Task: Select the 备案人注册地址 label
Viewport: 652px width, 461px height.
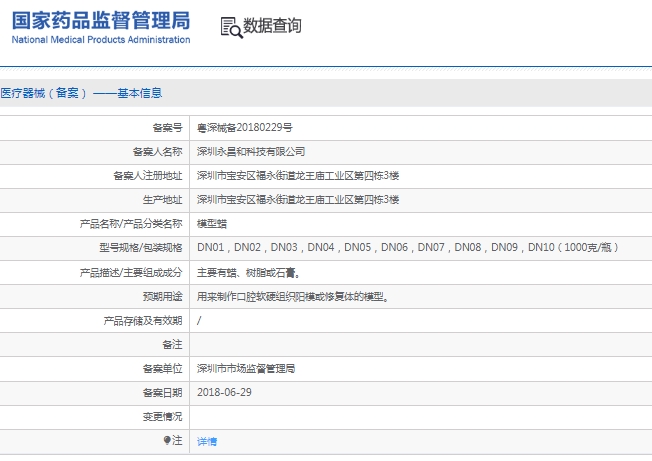Action: coord(148,176)
